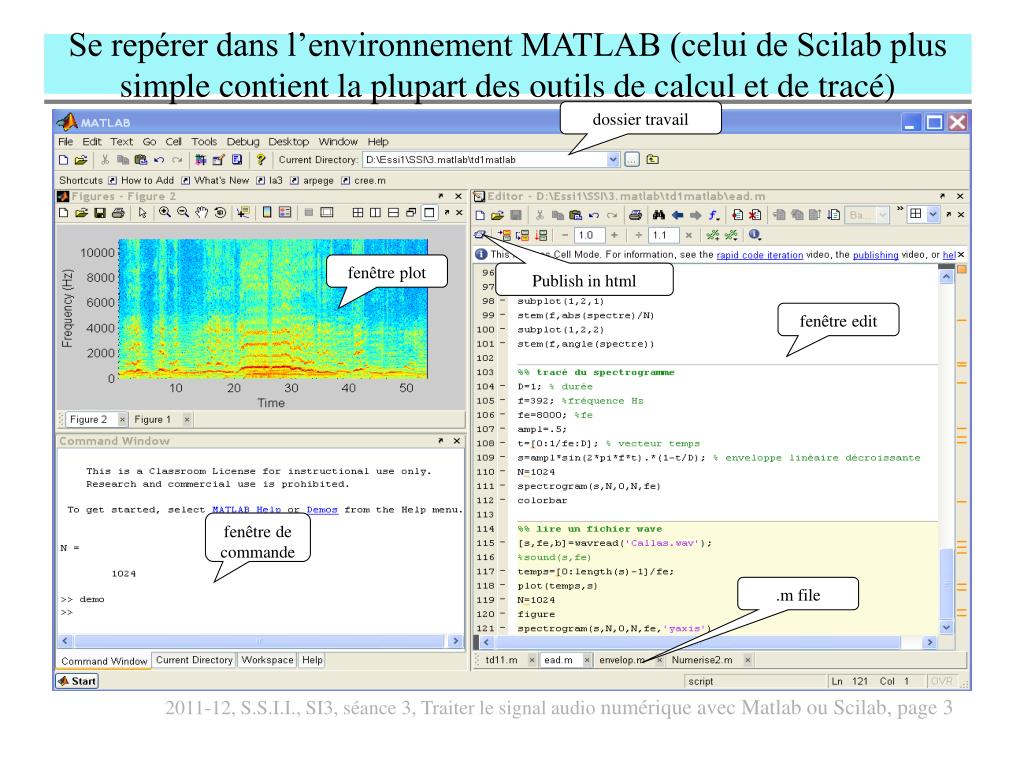Screen dimensions: 1024x768
Task: Toggle breakpoint dash at line 104
Action: click(x=503, y=387)
